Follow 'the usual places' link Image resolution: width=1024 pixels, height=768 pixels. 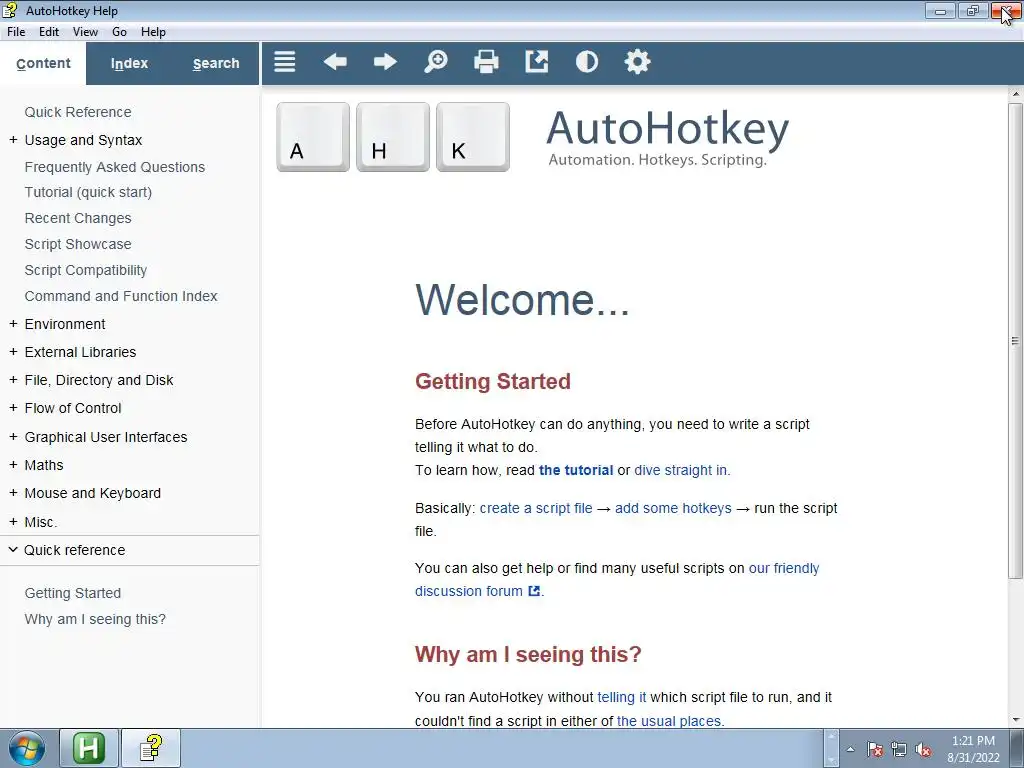pyautogui.click(x=669, y=721)
